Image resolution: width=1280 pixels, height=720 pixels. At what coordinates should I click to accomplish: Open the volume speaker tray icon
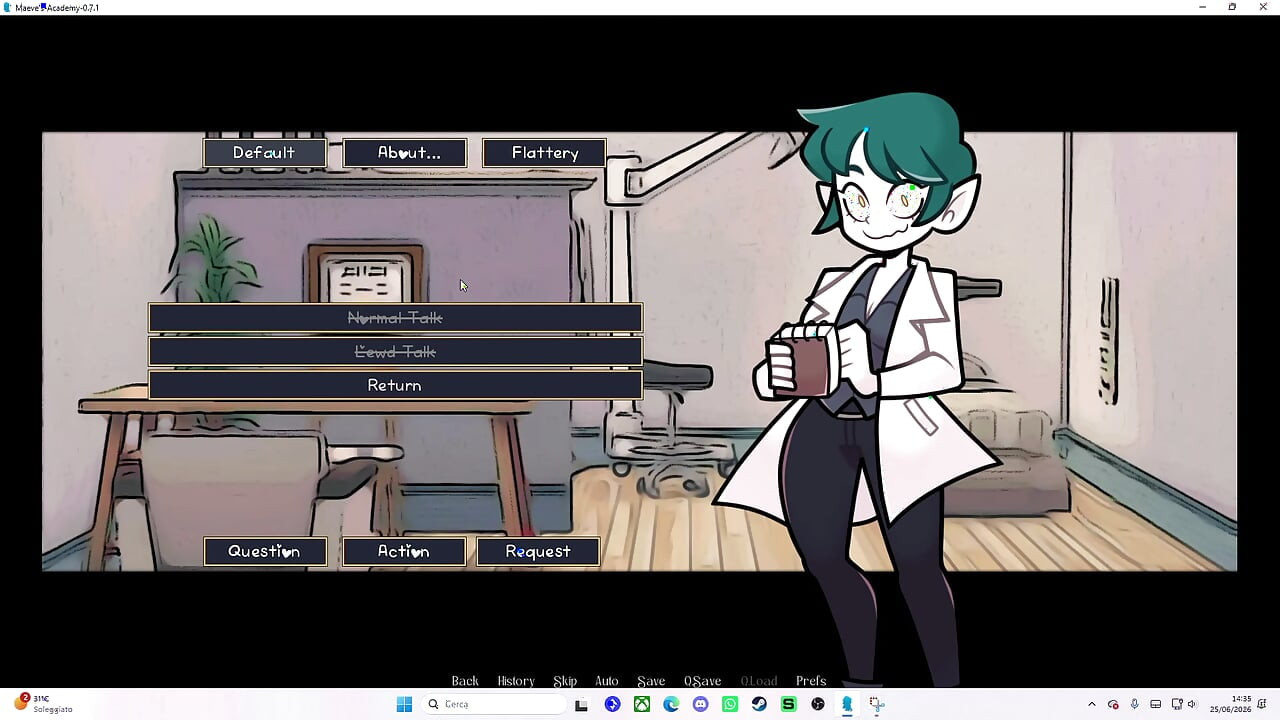[x=1192, y=704]
